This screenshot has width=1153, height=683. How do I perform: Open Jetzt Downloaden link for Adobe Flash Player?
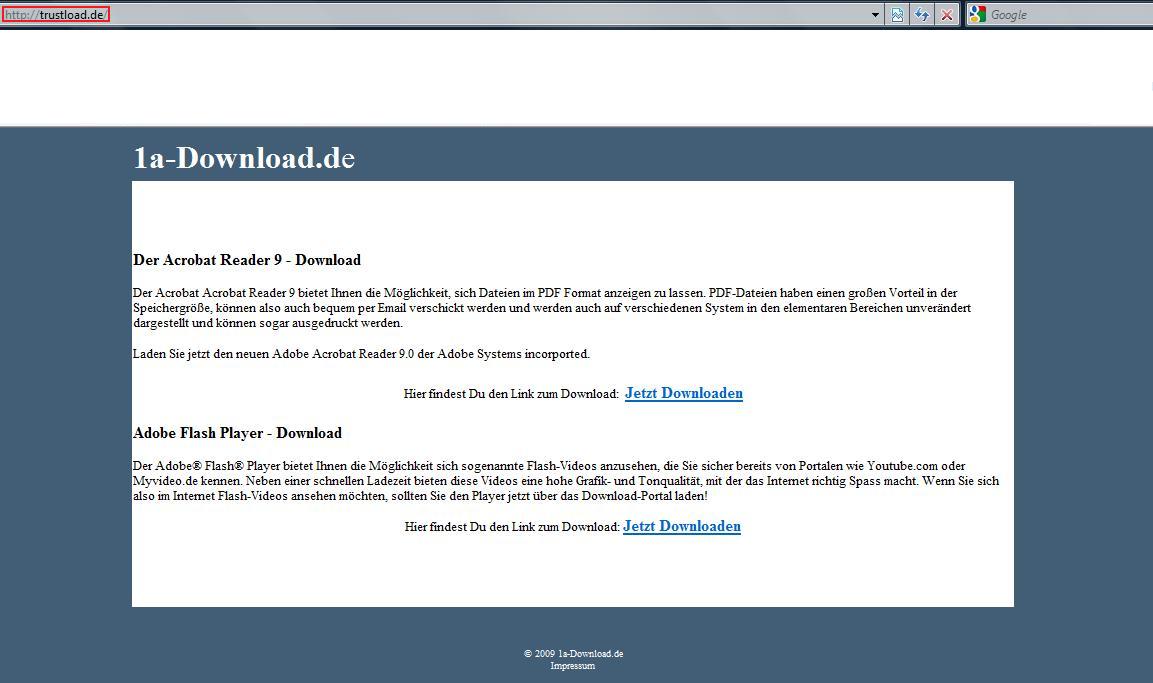[x=682, y=526]
